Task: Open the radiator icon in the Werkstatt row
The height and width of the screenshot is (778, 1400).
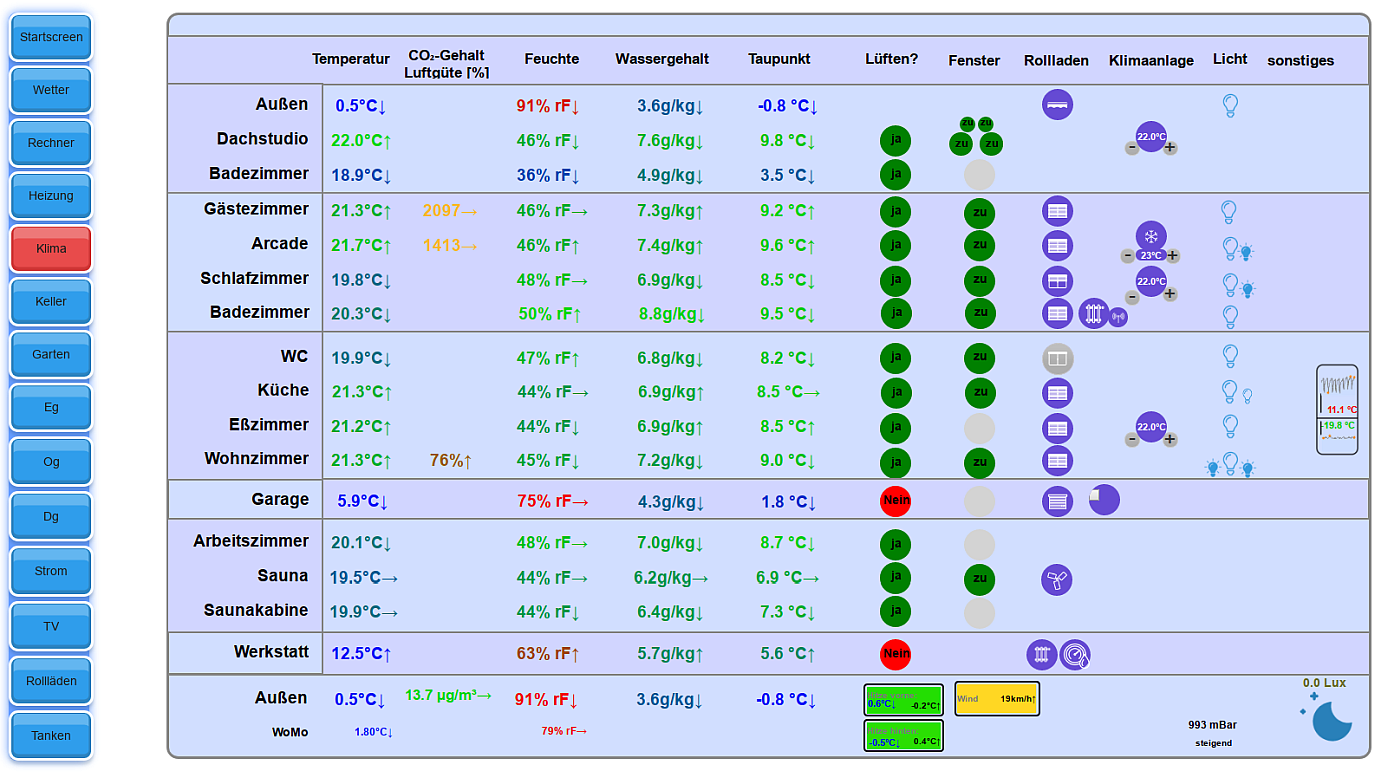Action: [x=1042, y=655]
